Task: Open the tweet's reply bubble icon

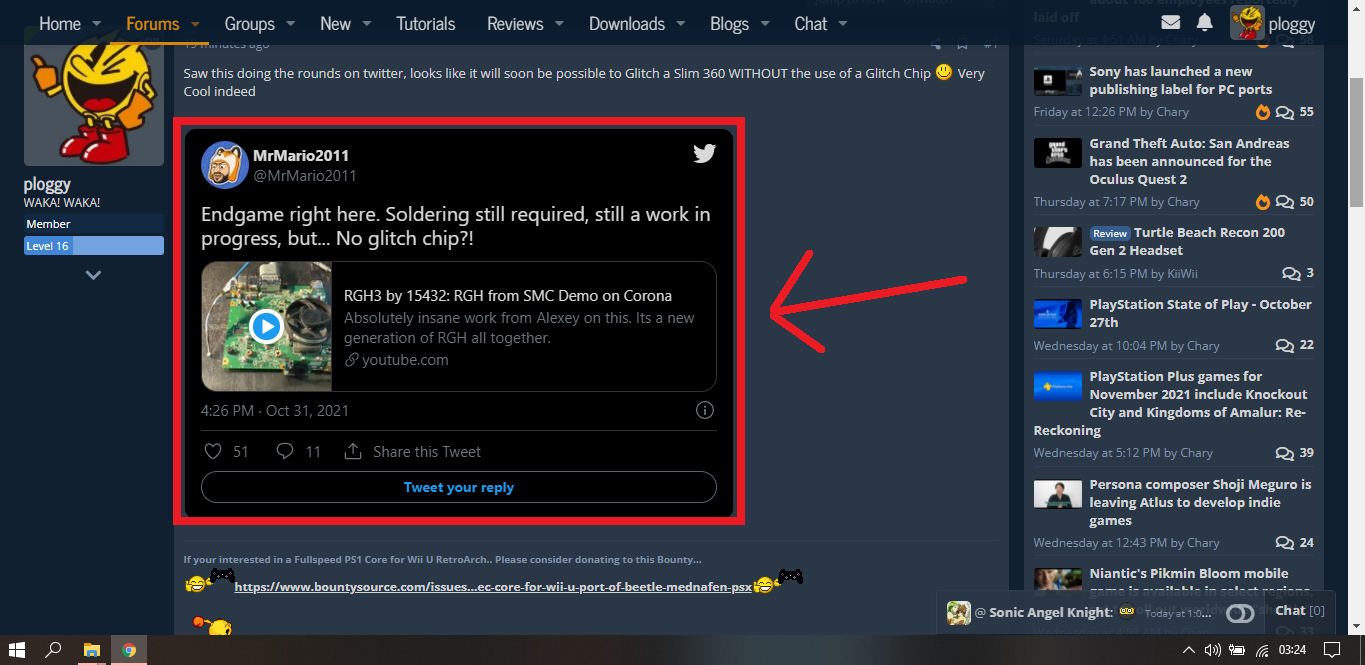Action: [285, 451]
